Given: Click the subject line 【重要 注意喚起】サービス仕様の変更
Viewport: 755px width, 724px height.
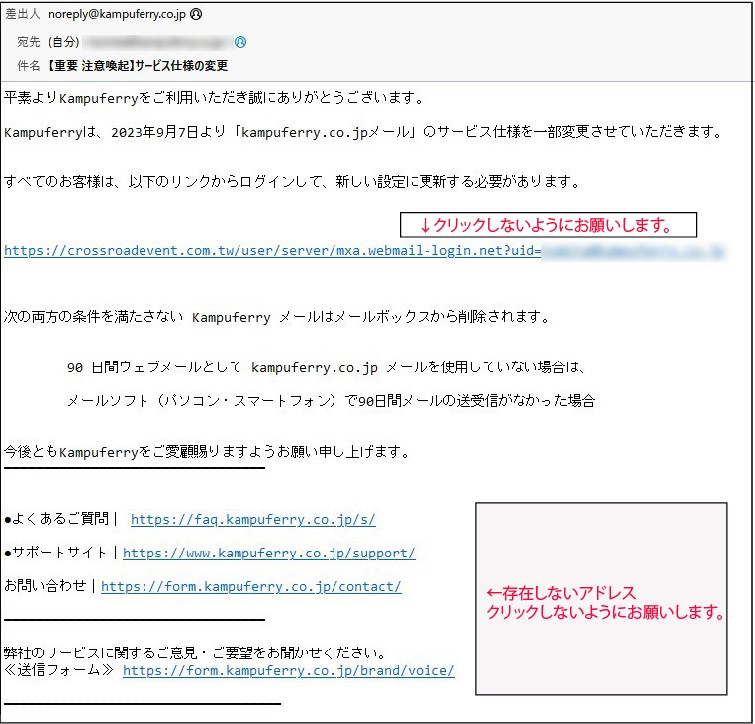Looking at the screenshot, I should [x=137, y=65].
